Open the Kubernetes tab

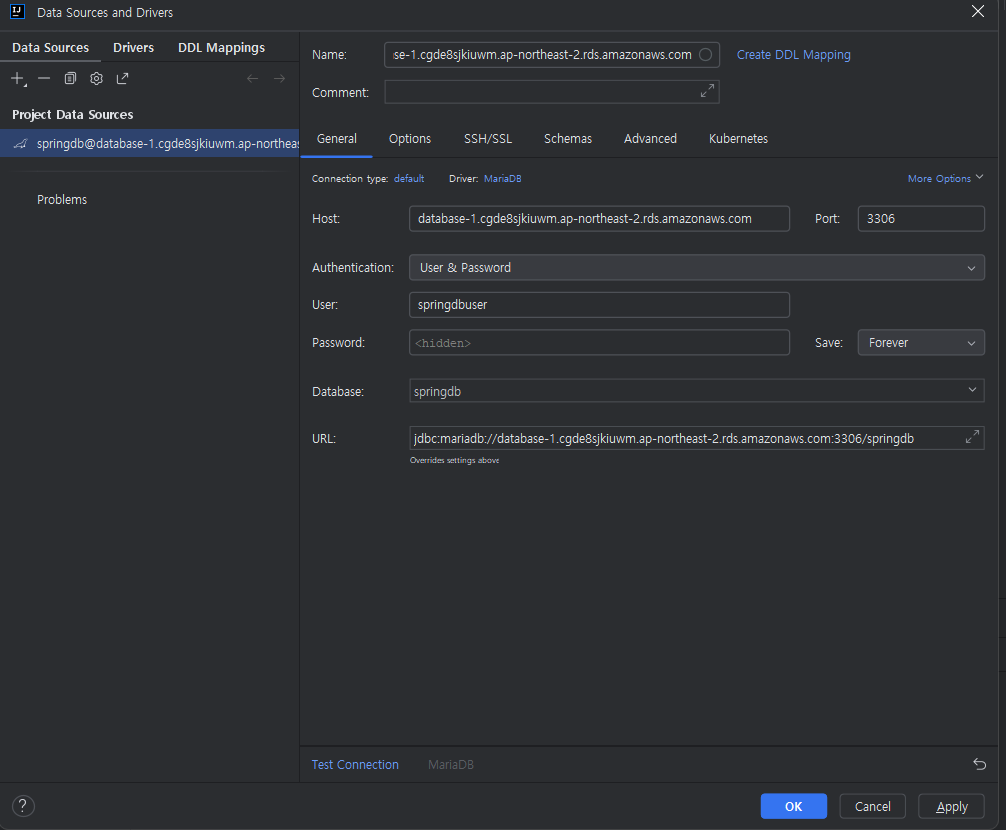point(738,139)
